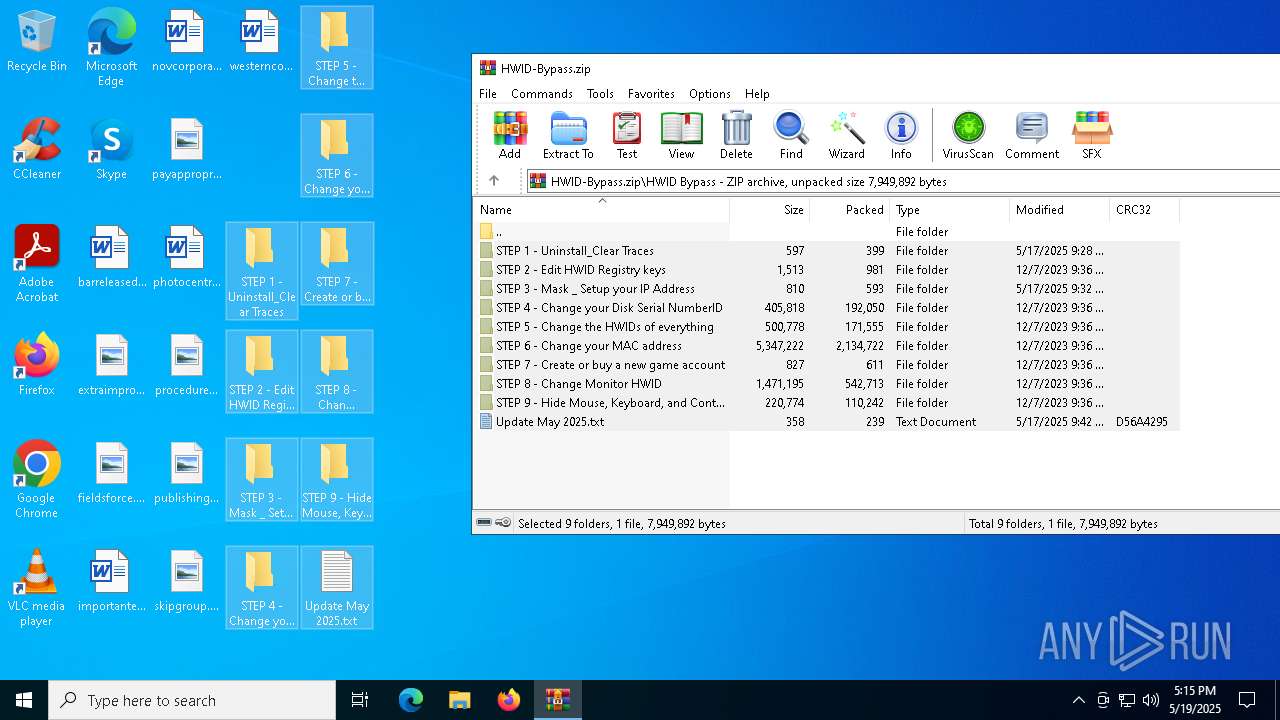Open the Tools menu
Image resolution: width=1280 pixels, height=720 pixels.
pos(600,94)
